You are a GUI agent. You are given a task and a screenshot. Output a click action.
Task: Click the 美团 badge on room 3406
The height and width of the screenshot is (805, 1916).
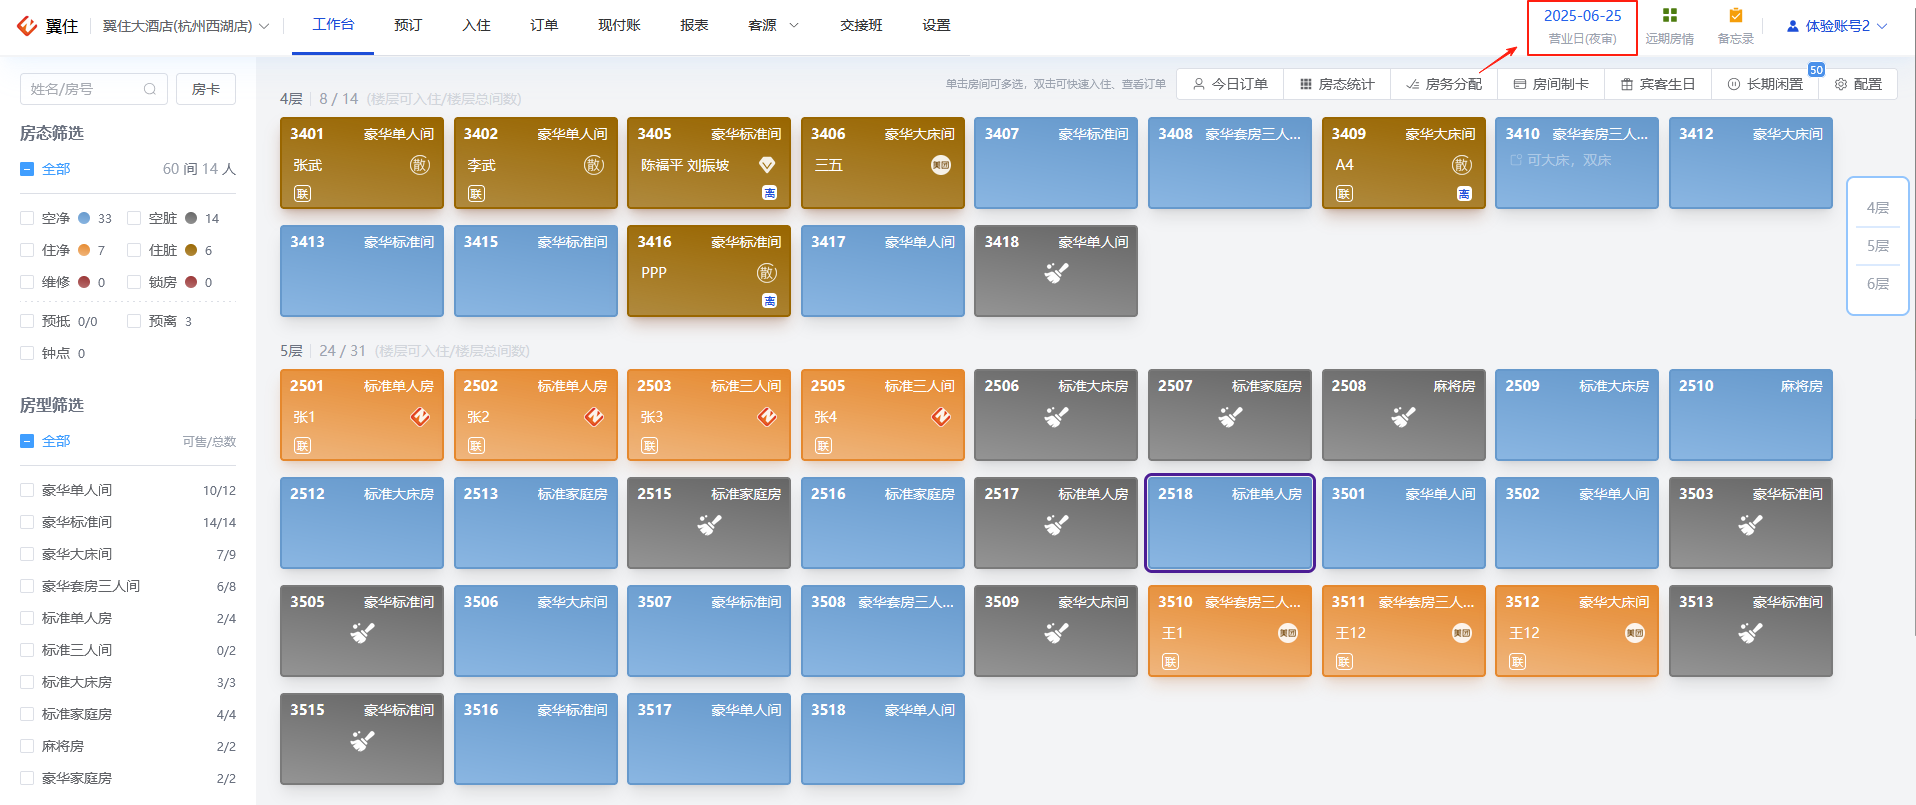pos(941,165)
